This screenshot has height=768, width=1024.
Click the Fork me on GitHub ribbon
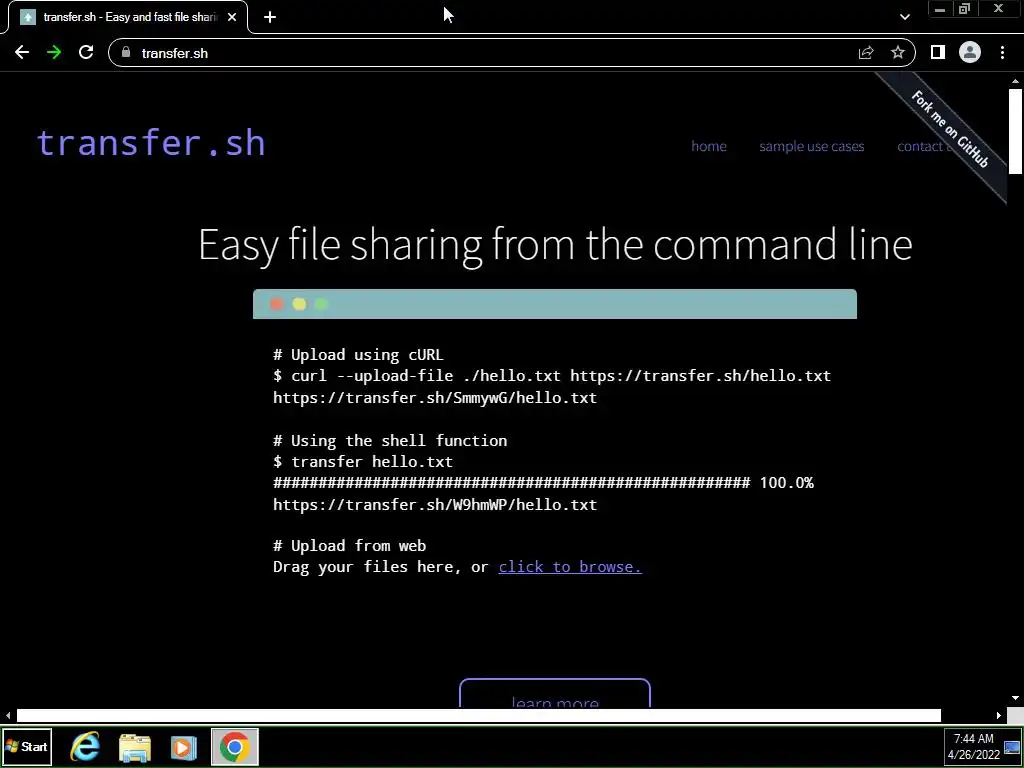pos(950,129)
